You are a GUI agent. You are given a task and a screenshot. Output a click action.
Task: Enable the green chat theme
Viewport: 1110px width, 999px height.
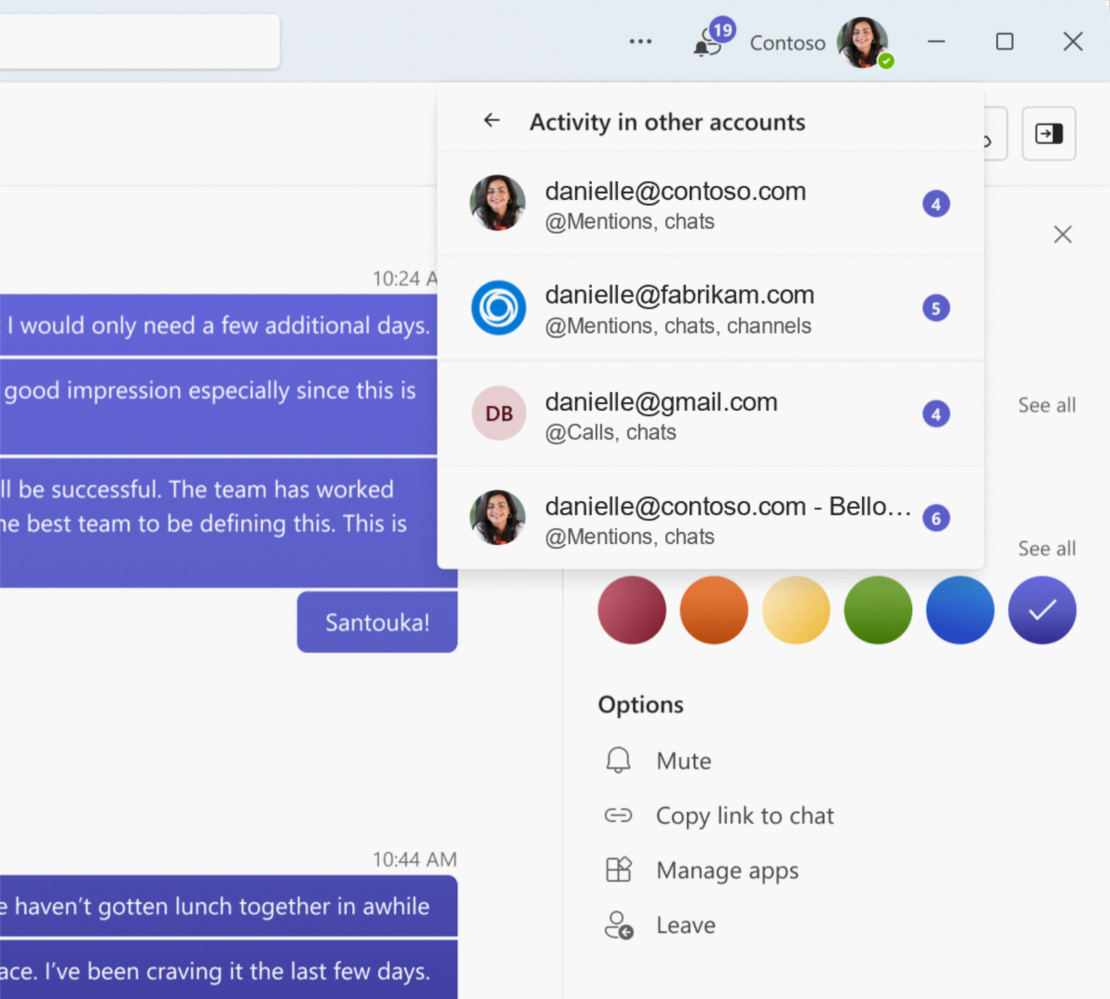click(878, 610)
